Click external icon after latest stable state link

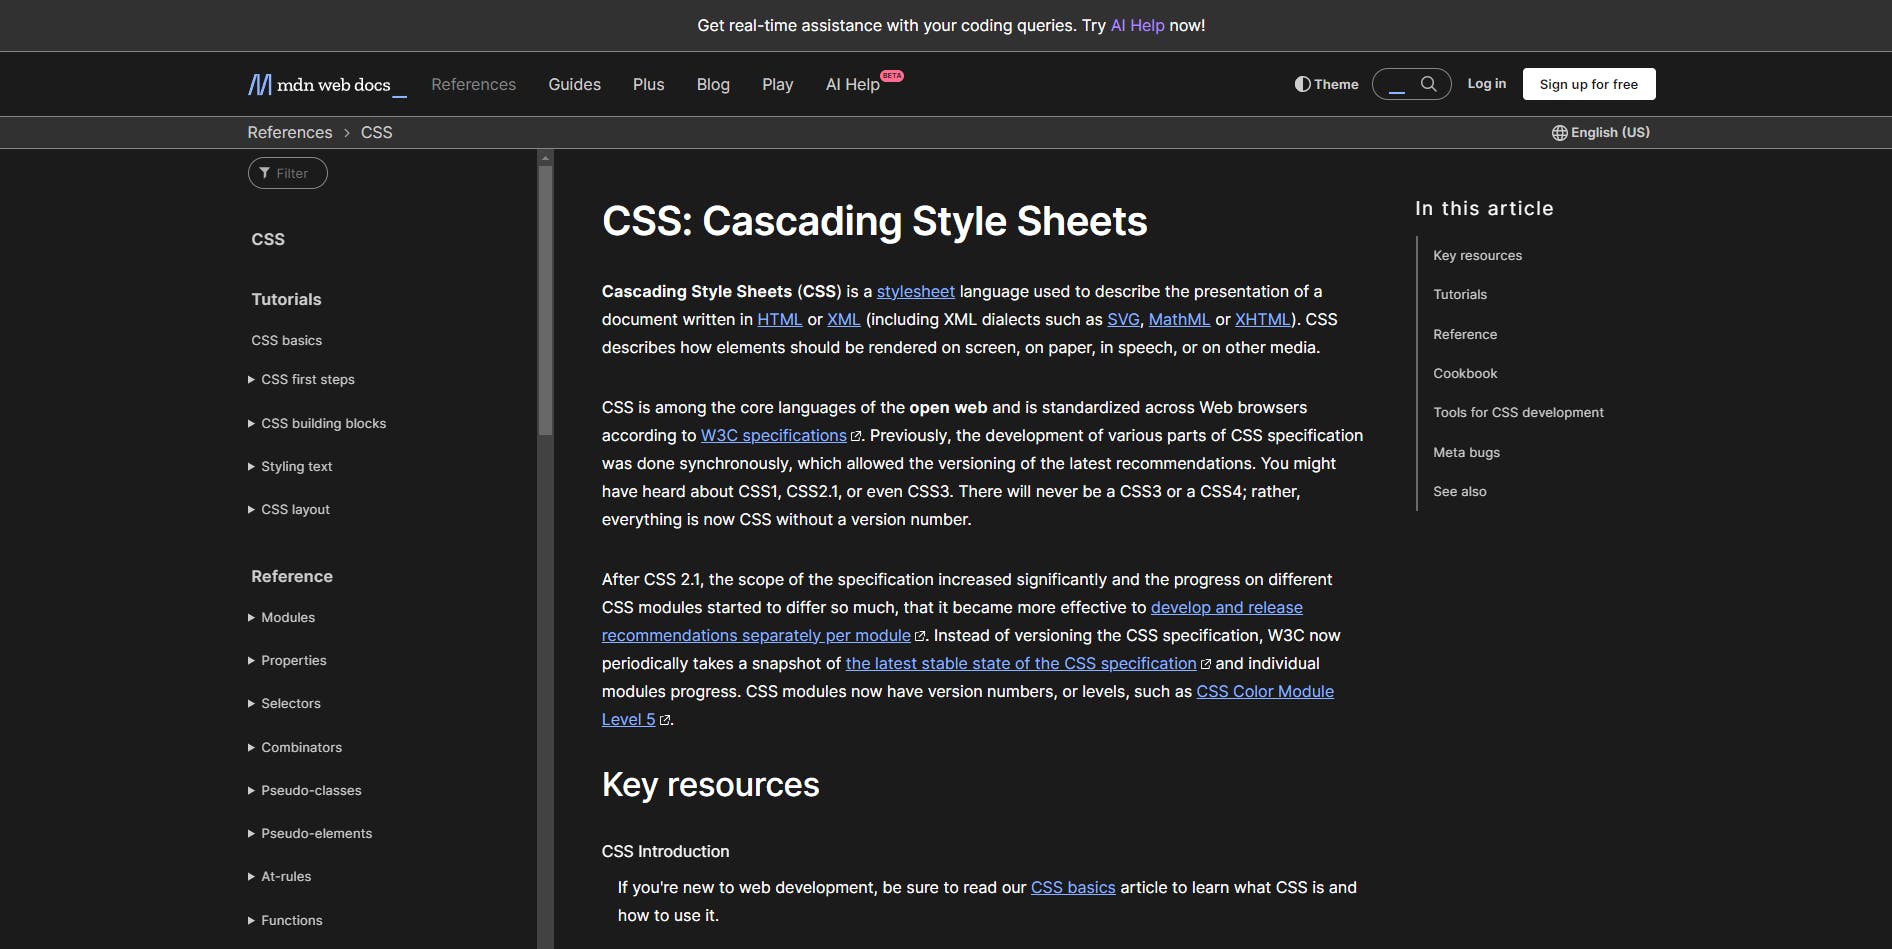1205,664
